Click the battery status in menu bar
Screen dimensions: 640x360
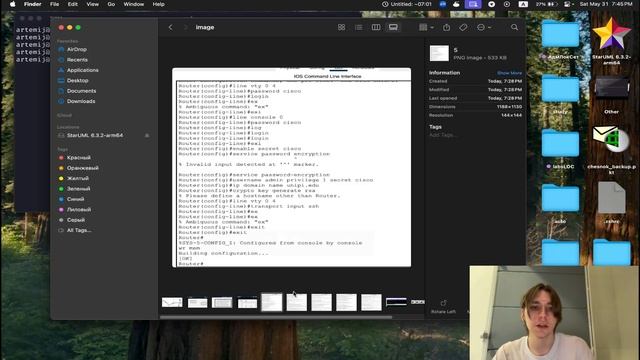coord(547,4)
